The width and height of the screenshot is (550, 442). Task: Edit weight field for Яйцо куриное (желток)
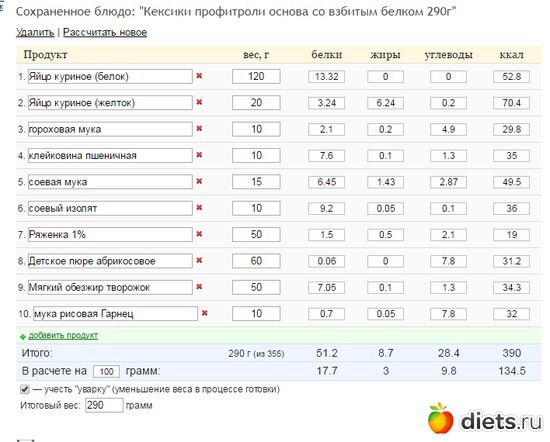point(256,103)
